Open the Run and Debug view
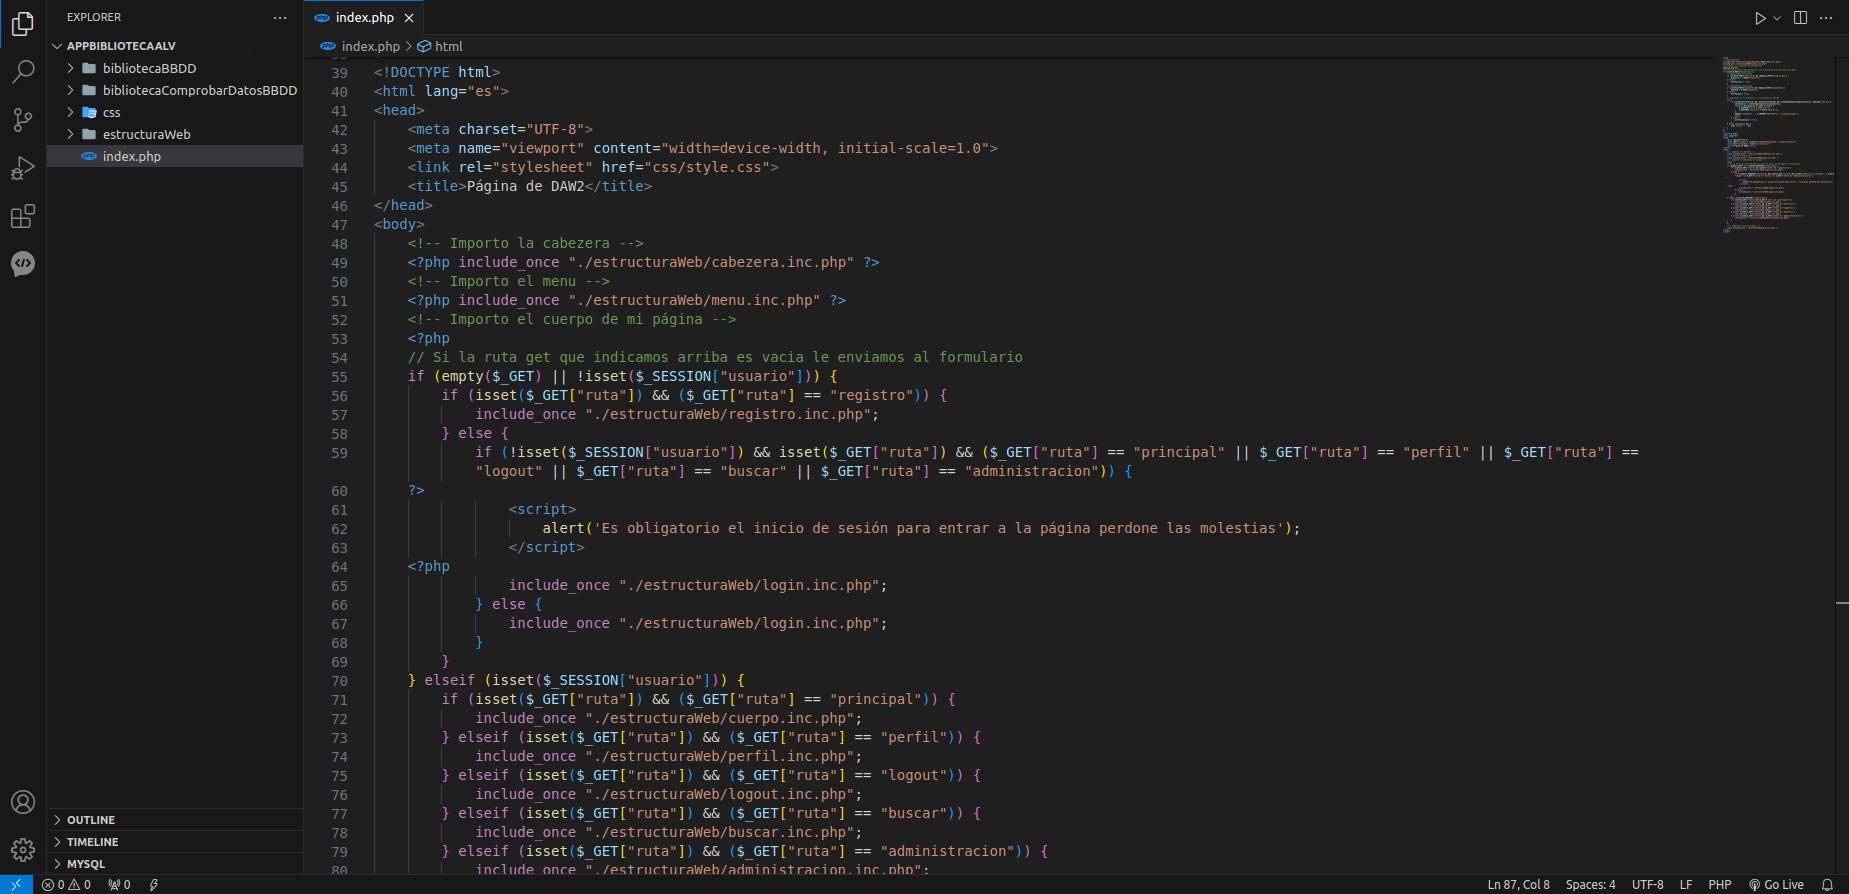The width and height of the screenshot is (1849, 894). click(x=22, y=168)
